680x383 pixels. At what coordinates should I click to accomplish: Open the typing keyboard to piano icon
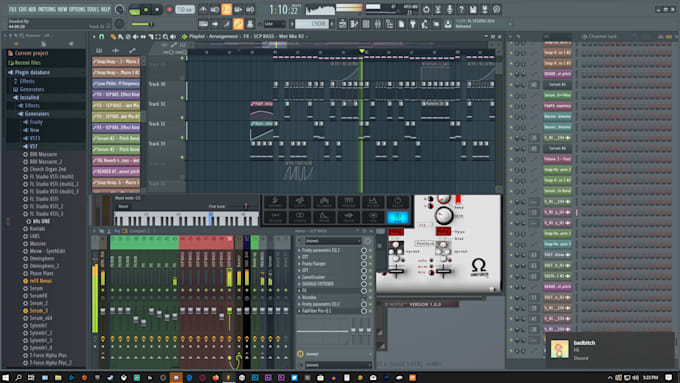point(203,24)
